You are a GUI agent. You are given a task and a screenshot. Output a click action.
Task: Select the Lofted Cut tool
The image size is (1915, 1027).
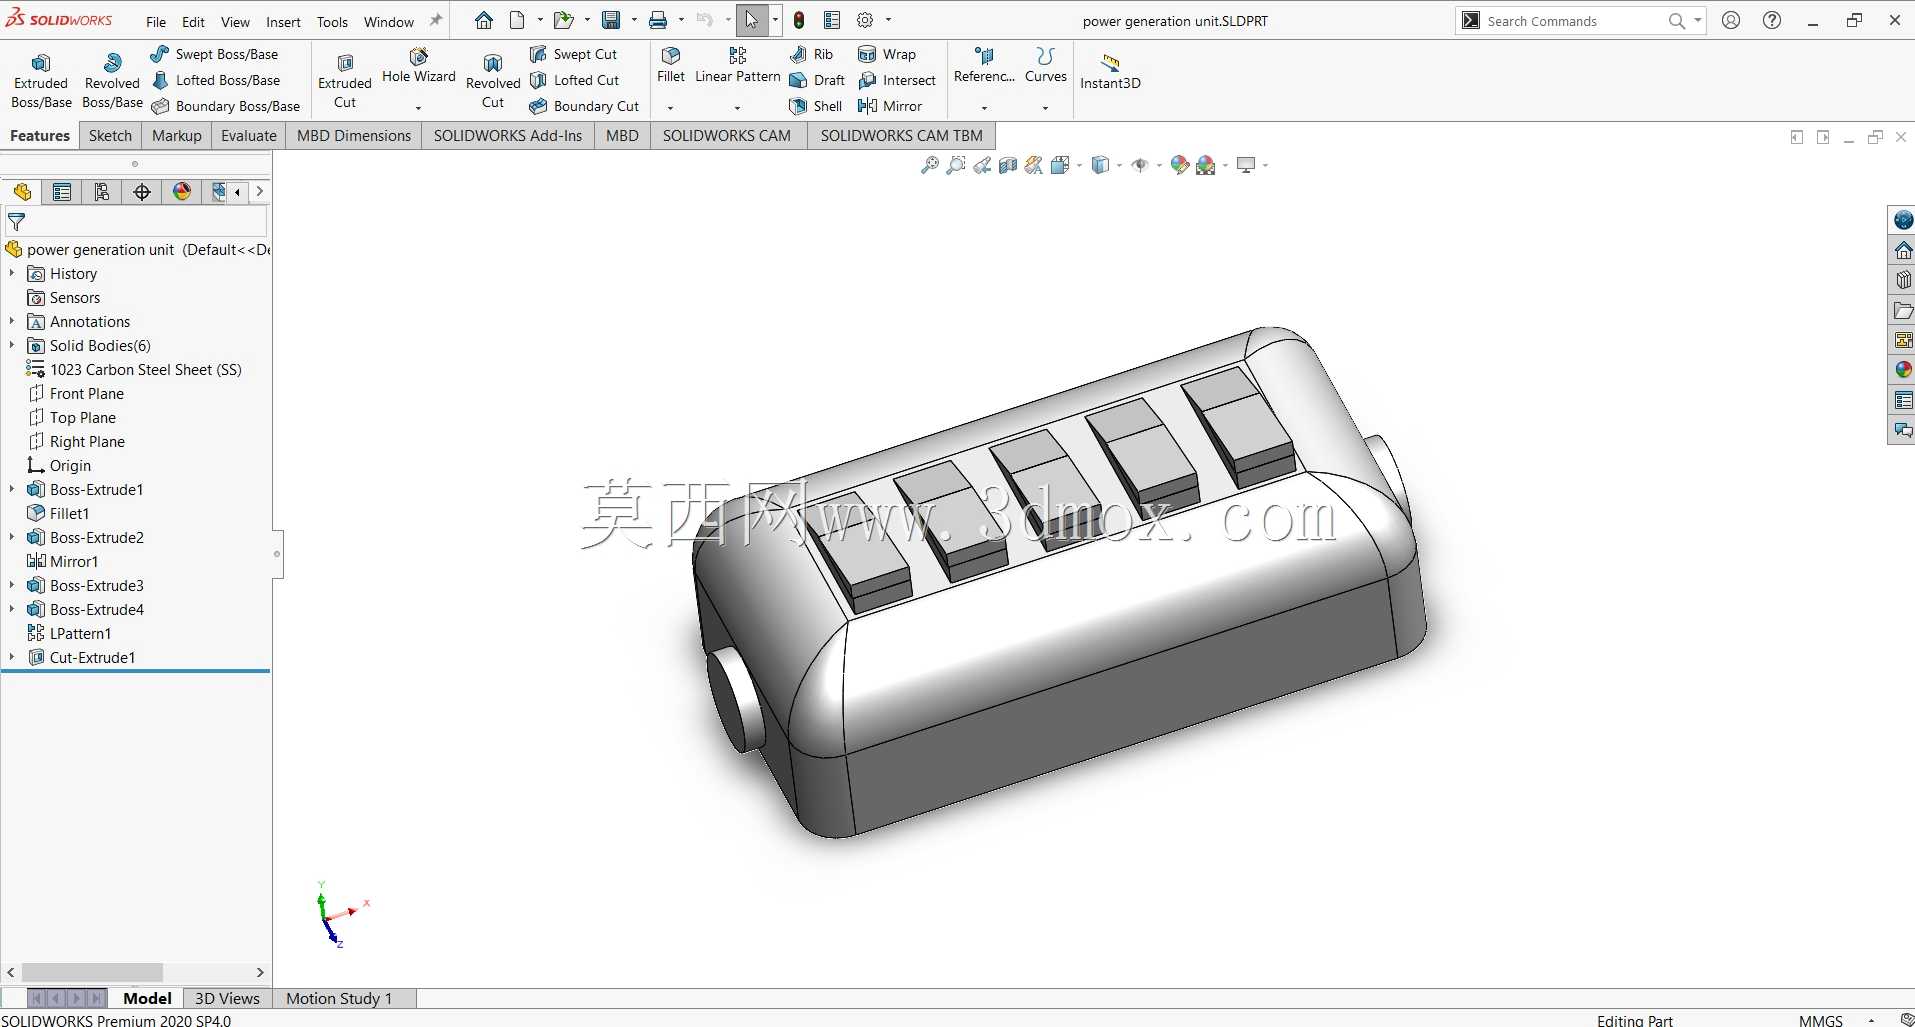(574, 80)
